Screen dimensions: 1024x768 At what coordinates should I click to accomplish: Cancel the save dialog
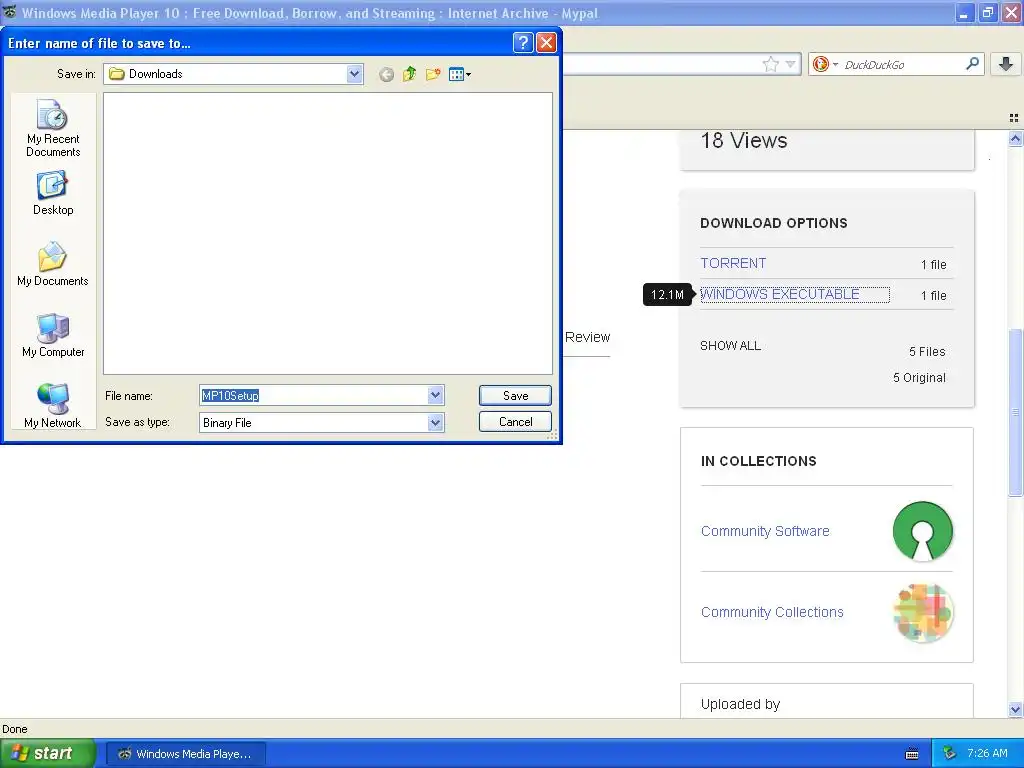coord(515,422)
